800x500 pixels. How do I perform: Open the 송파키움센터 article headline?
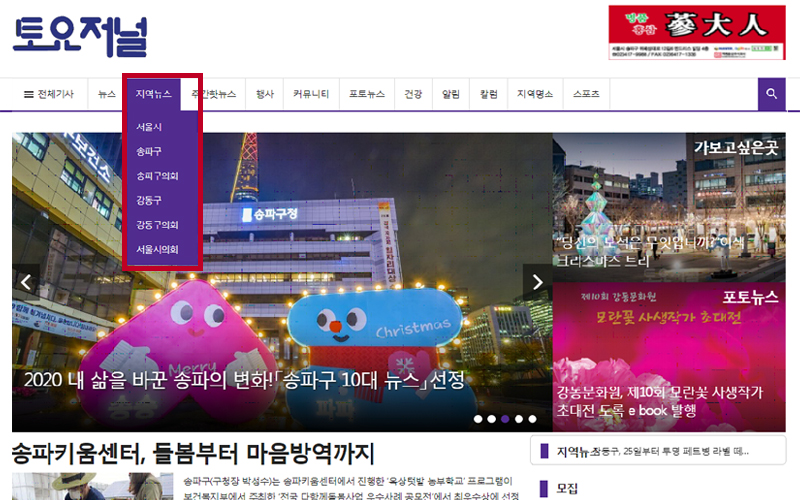click(x=193, y=454)
